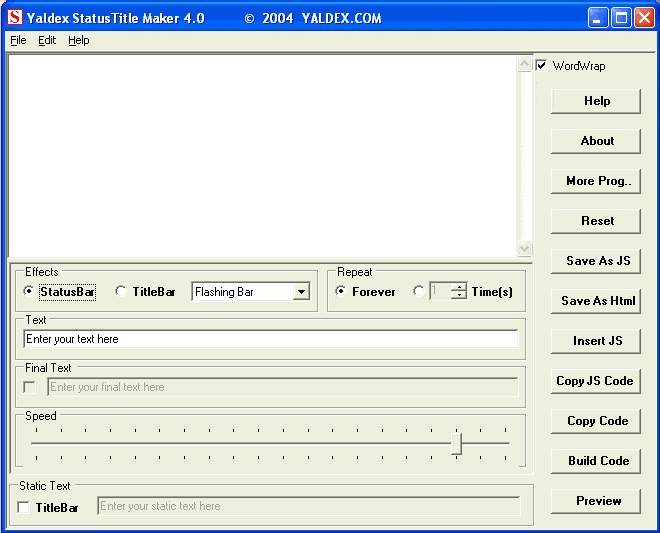This screenshot has height=533, width=660.
Task: Select the Time(s) repeat radio button
Action: point(418,291)
